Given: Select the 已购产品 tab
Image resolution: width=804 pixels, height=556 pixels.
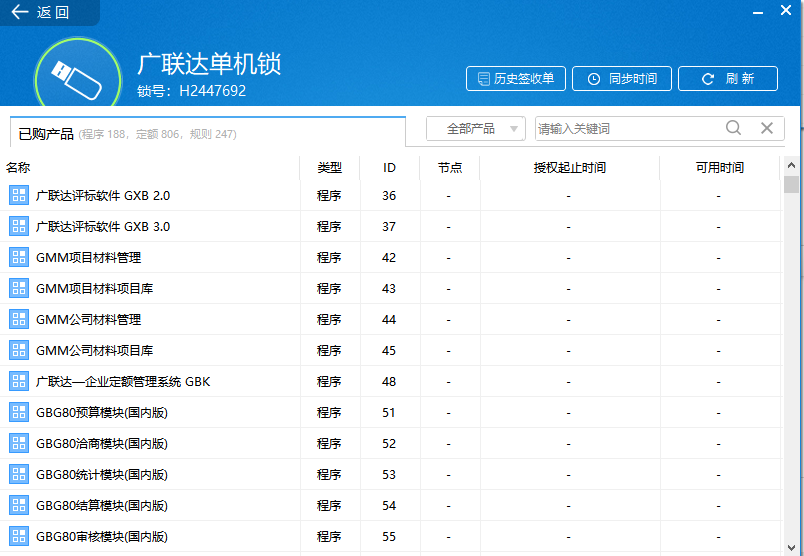Looking at the screenshot, I should tap(208, 133).
